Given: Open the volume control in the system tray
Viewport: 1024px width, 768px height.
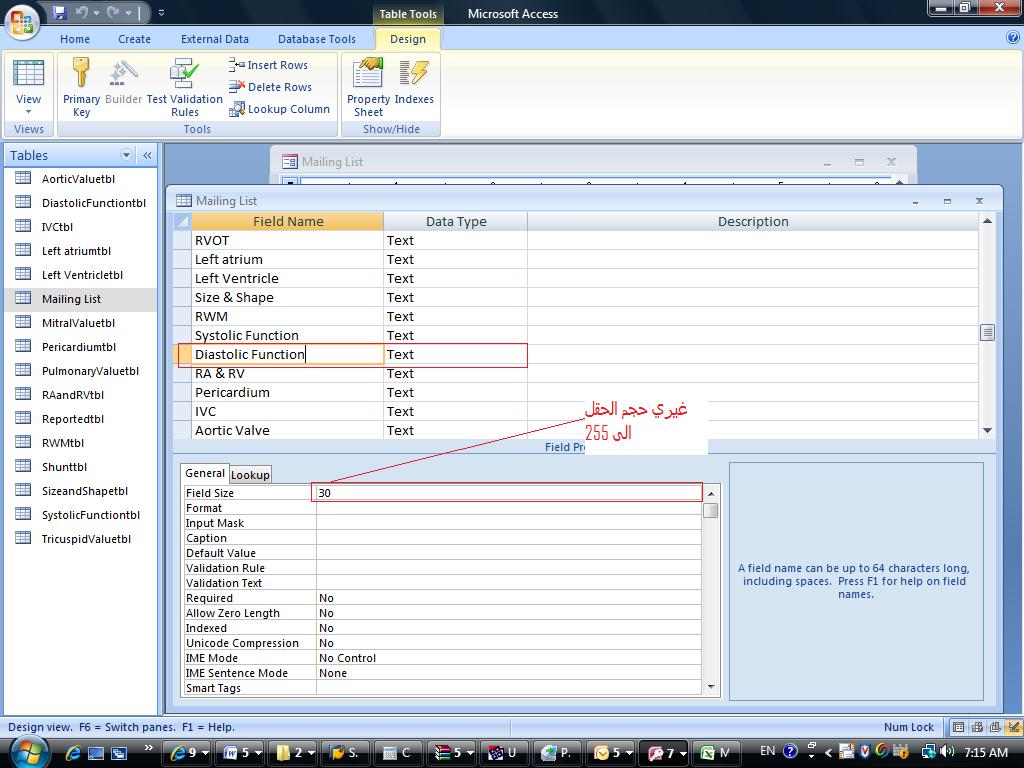Looking at the screenshot, I should (948, 752).
